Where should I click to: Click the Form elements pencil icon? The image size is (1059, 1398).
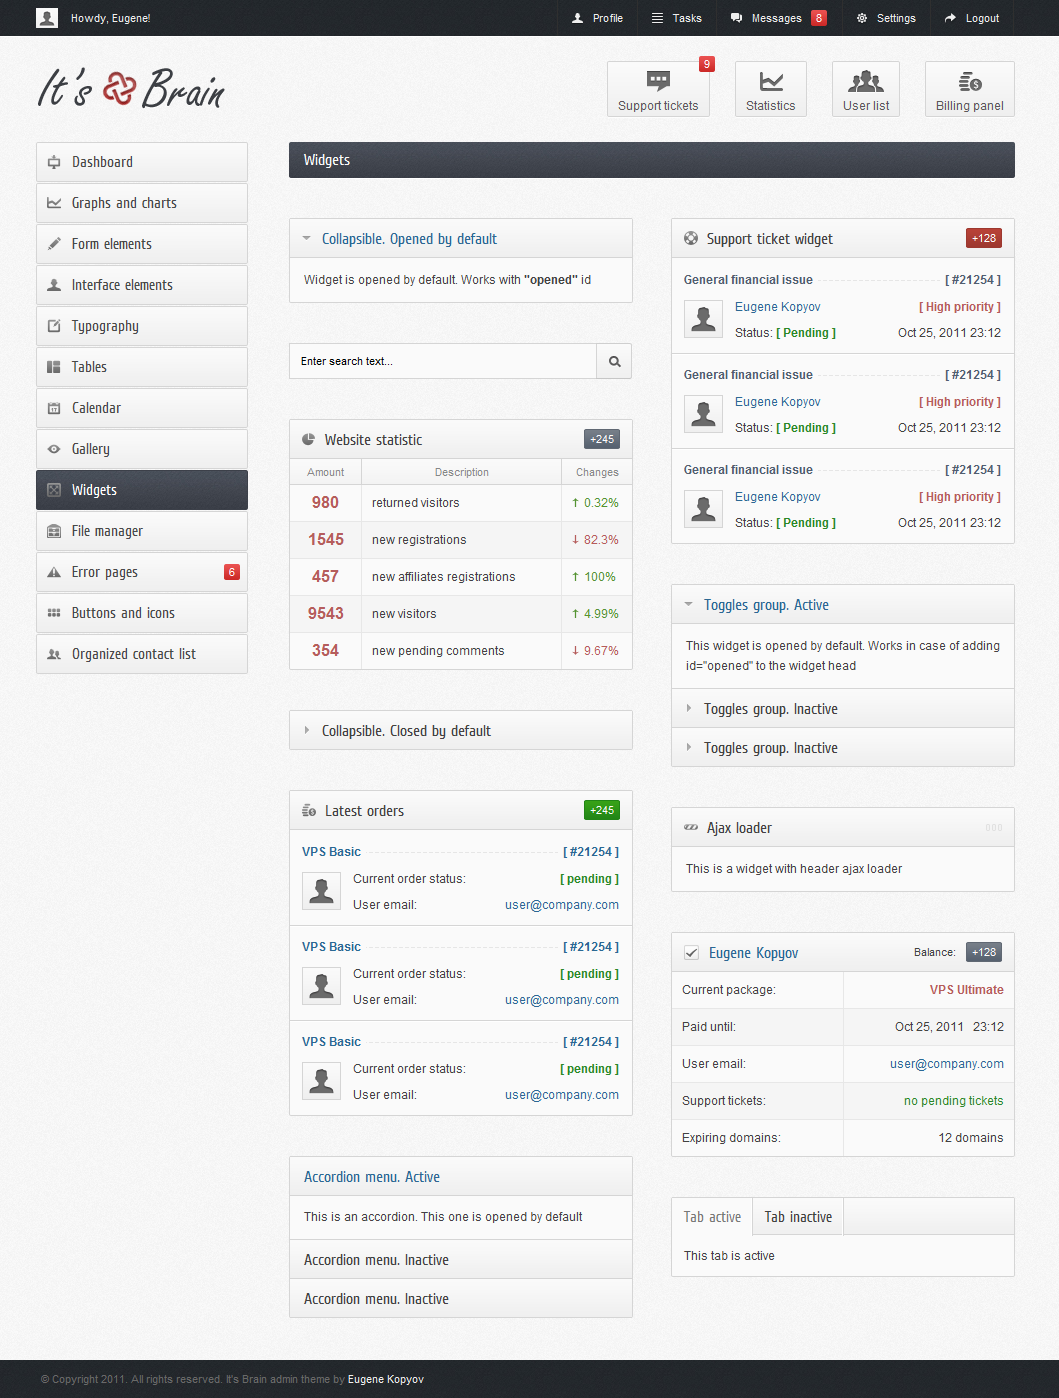point(54,244)
